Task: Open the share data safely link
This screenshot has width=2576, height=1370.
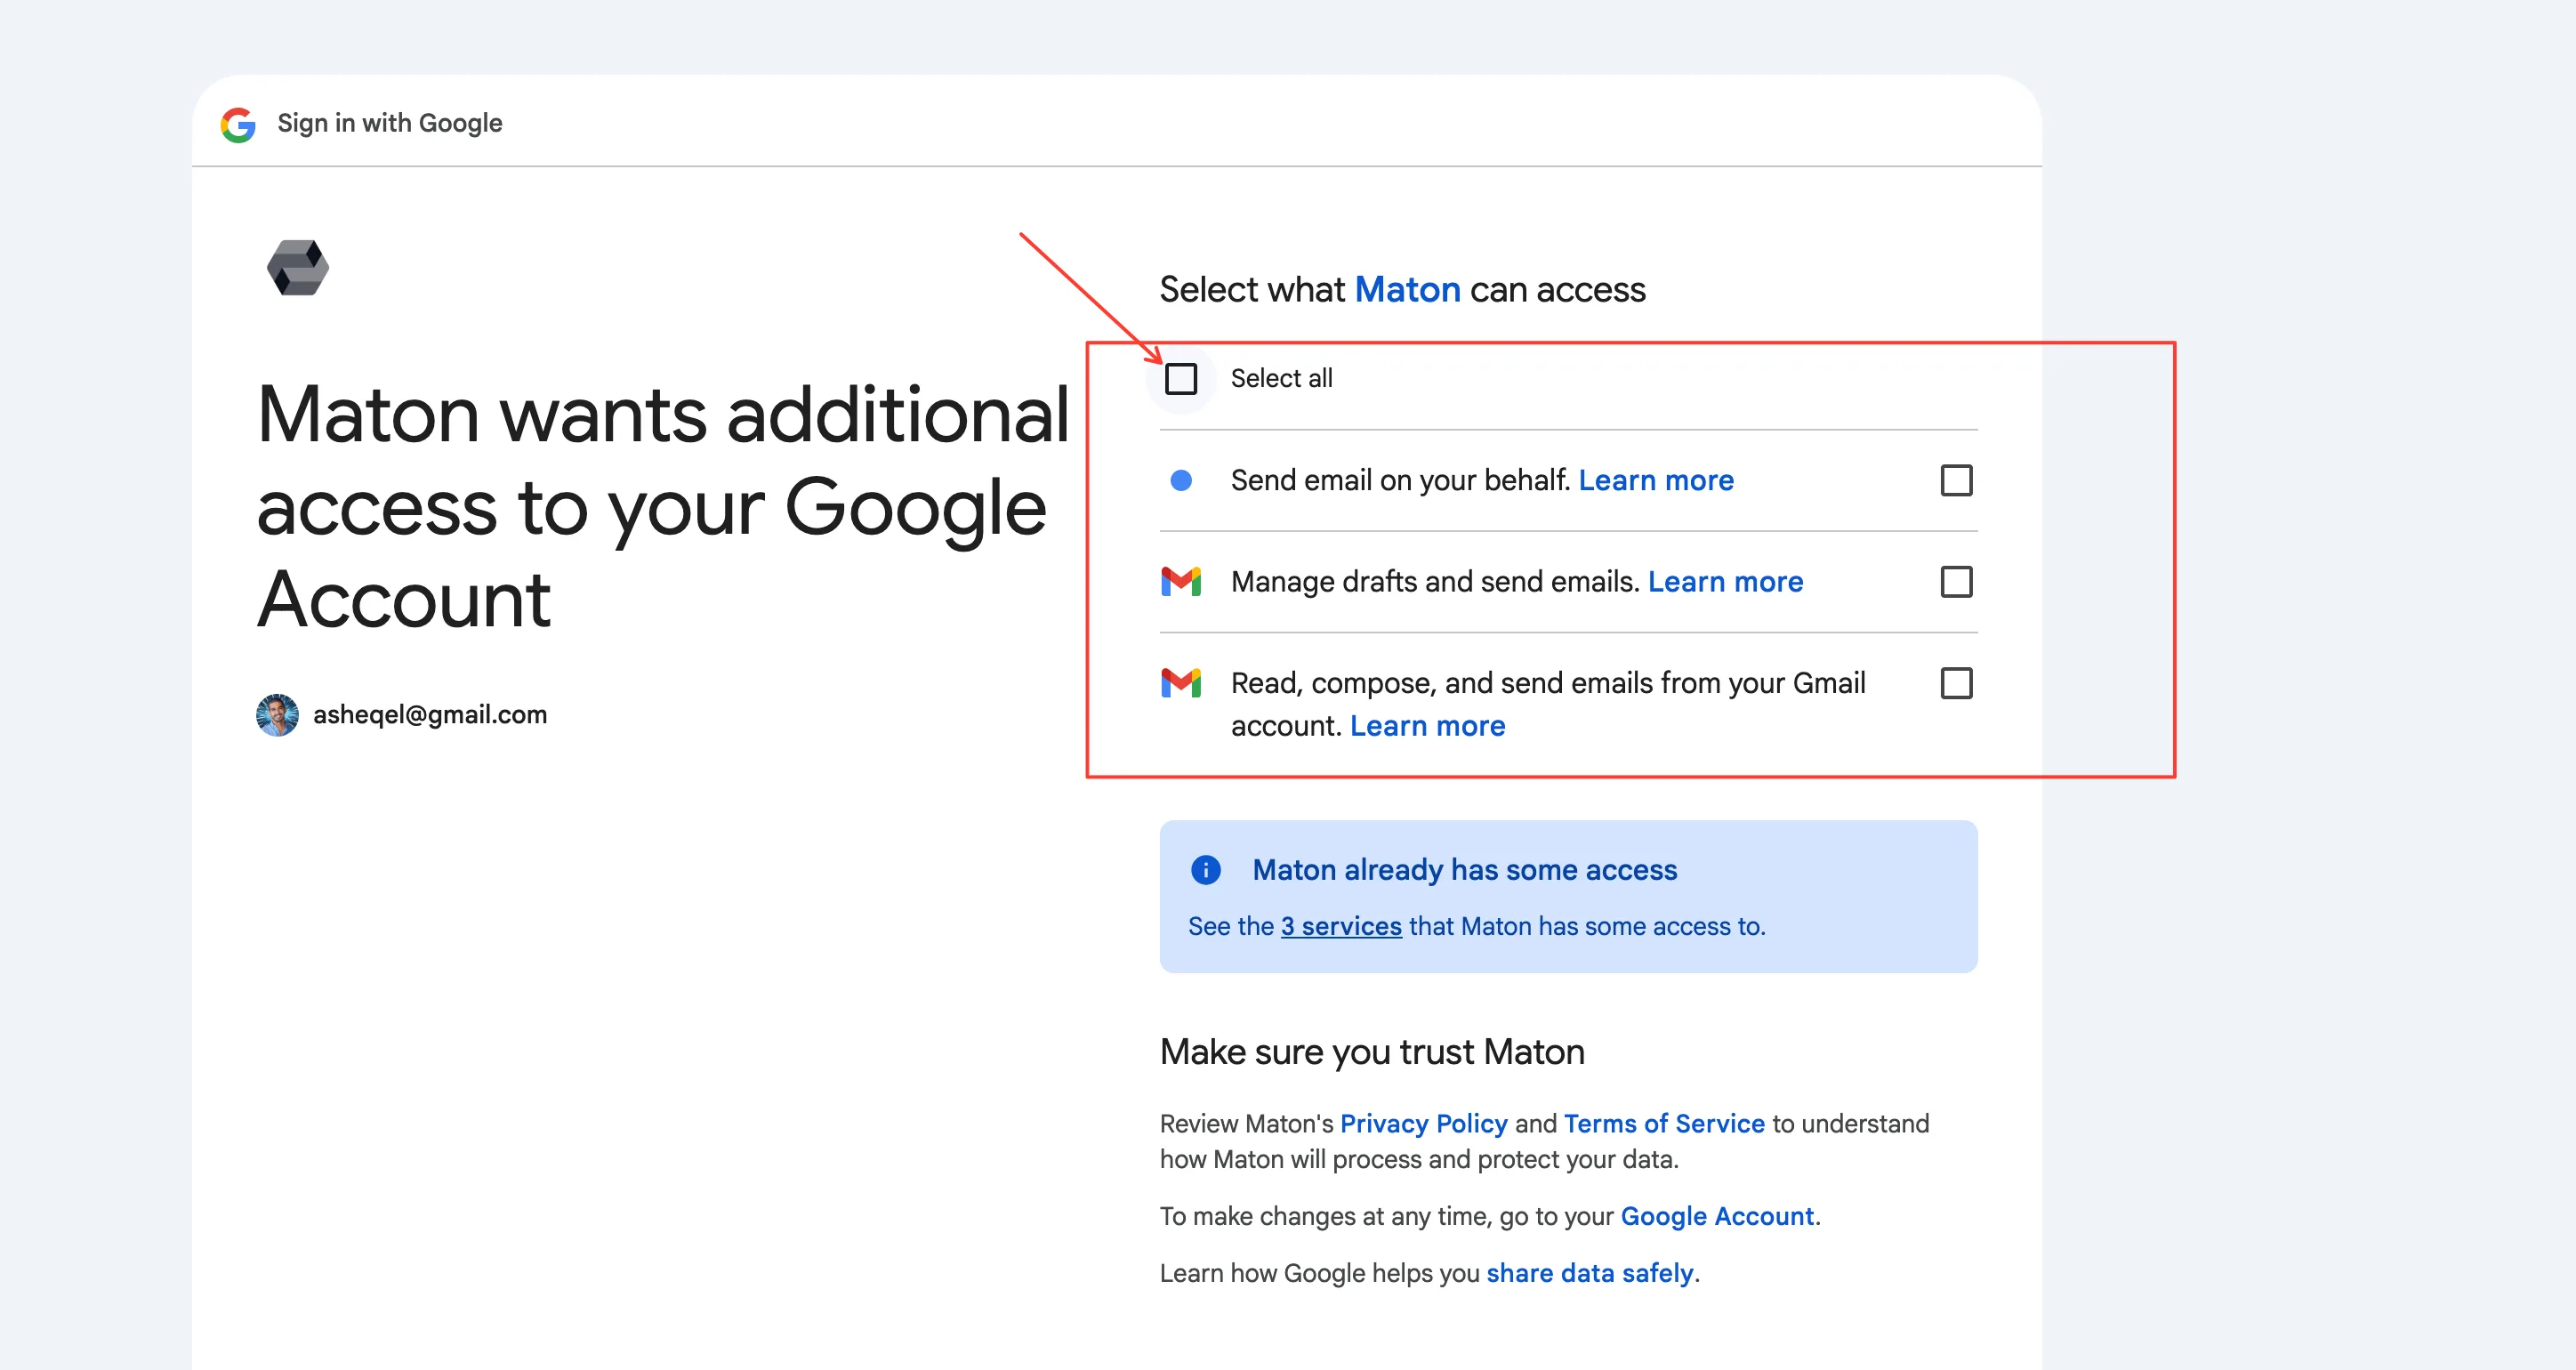Action: coord(1590,1274)
